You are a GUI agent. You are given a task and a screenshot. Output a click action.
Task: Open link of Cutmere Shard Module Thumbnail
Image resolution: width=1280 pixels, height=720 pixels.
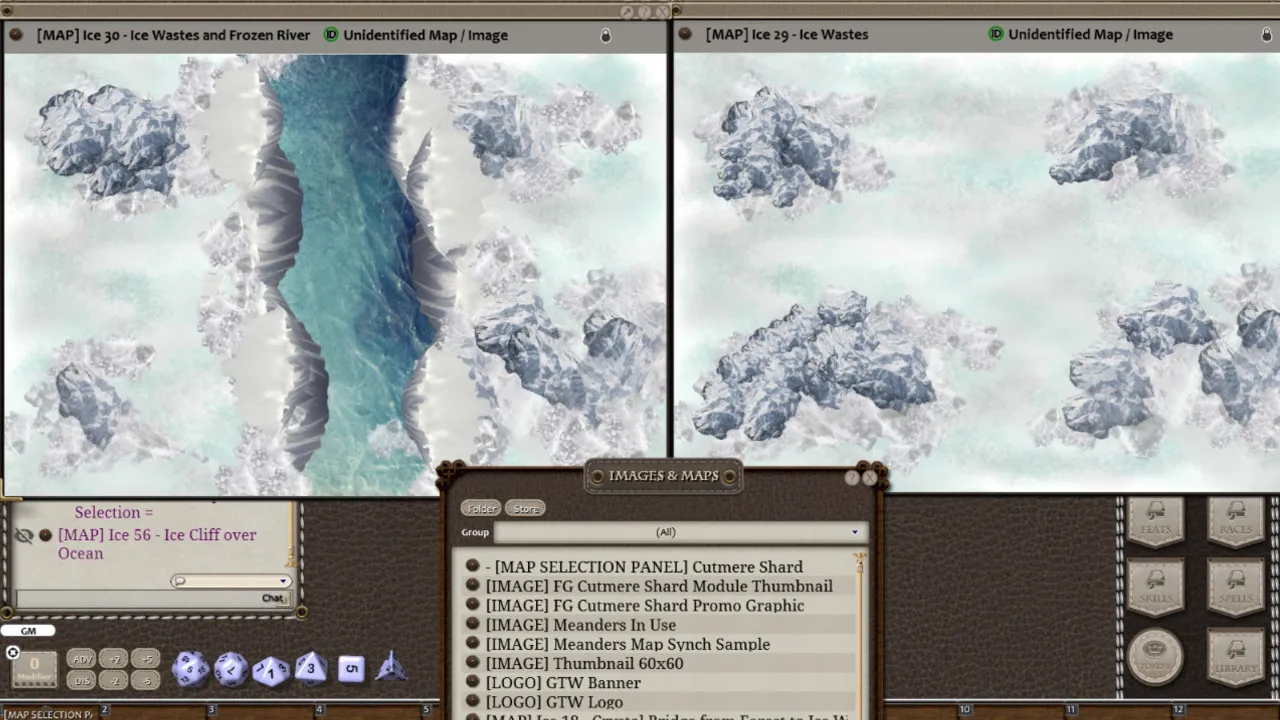[x=472, y=586]
